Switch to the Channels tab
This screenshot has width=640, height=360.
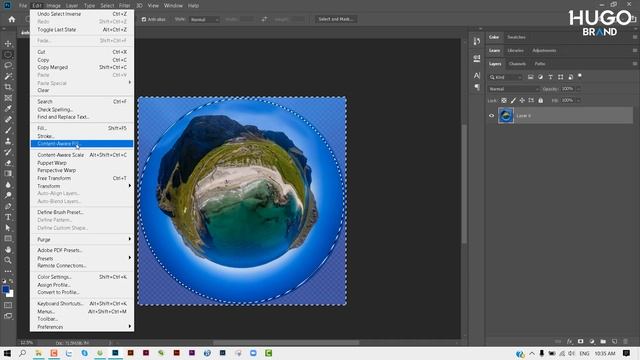[x=517, y=64]
